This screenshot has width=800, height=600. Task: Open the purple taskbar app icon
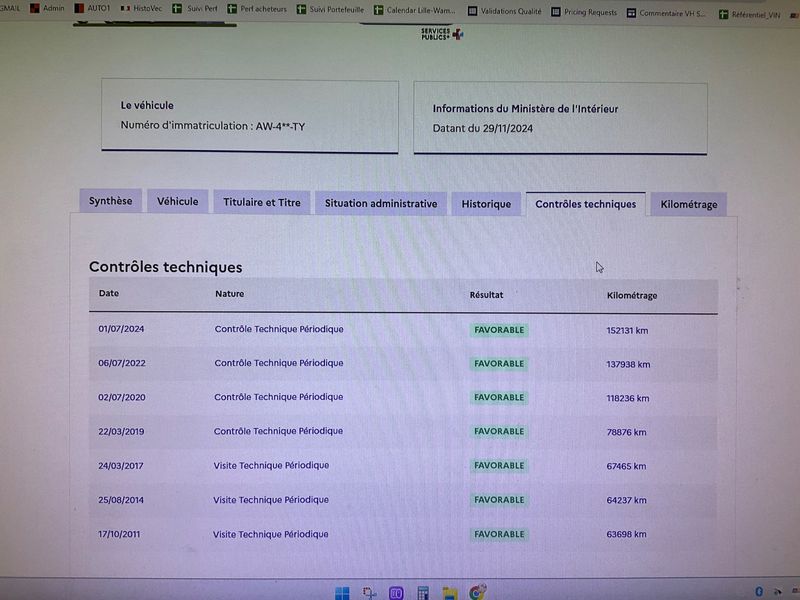click(x=396, y=593)
